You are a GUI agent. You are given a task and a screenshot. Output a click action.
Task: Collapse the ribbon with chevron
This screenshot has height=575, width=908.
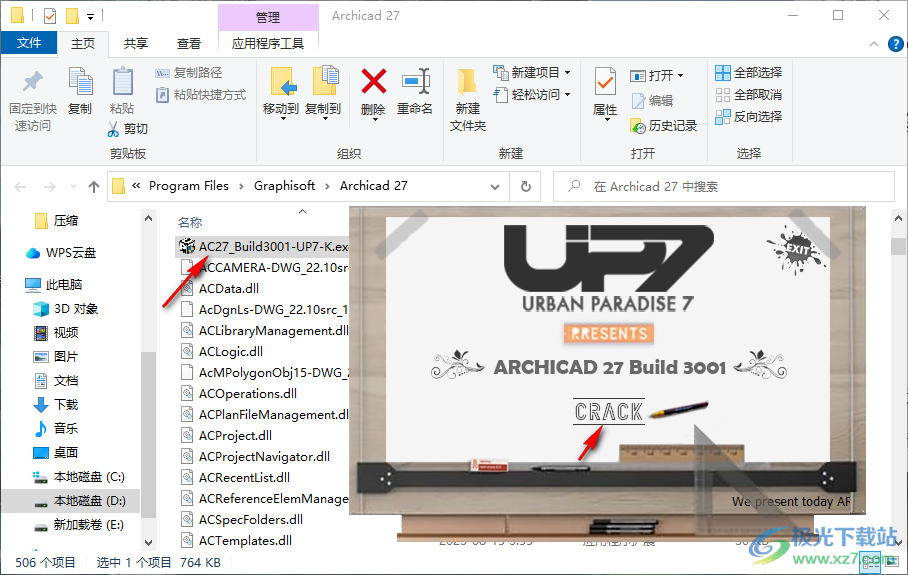(874, 44)
